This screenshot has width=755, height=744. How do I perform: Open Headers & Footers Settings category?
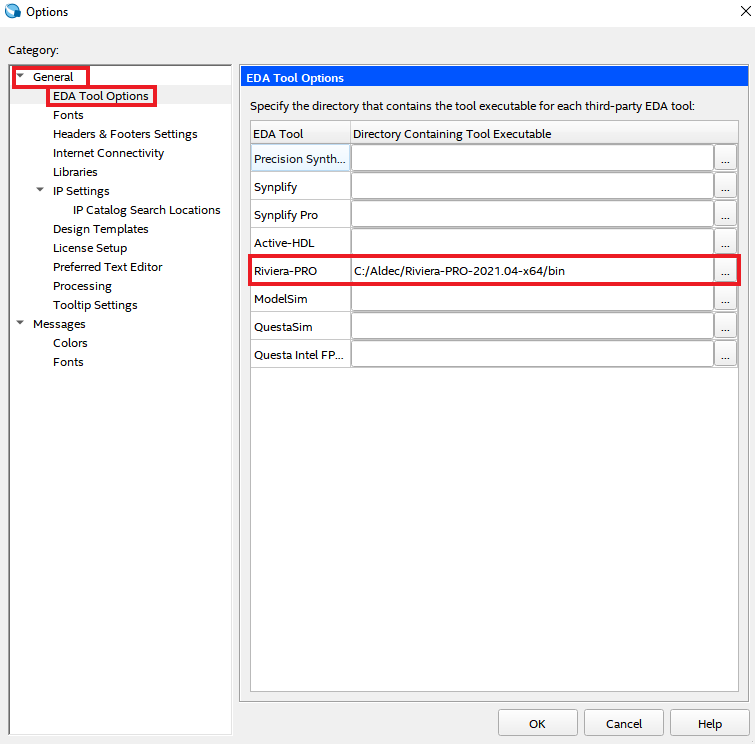pos(125,134)
